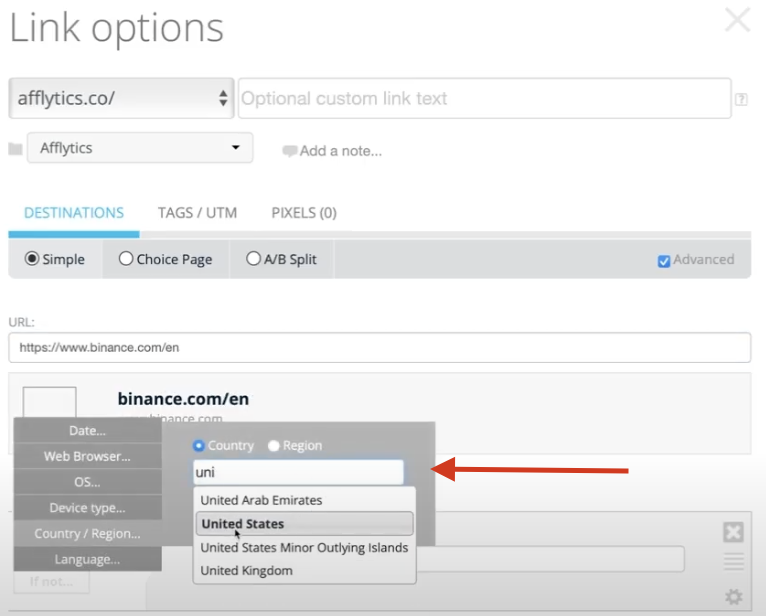Pick United States from suggestions
Screen dimensions: 766x616
tap(304, 524)
